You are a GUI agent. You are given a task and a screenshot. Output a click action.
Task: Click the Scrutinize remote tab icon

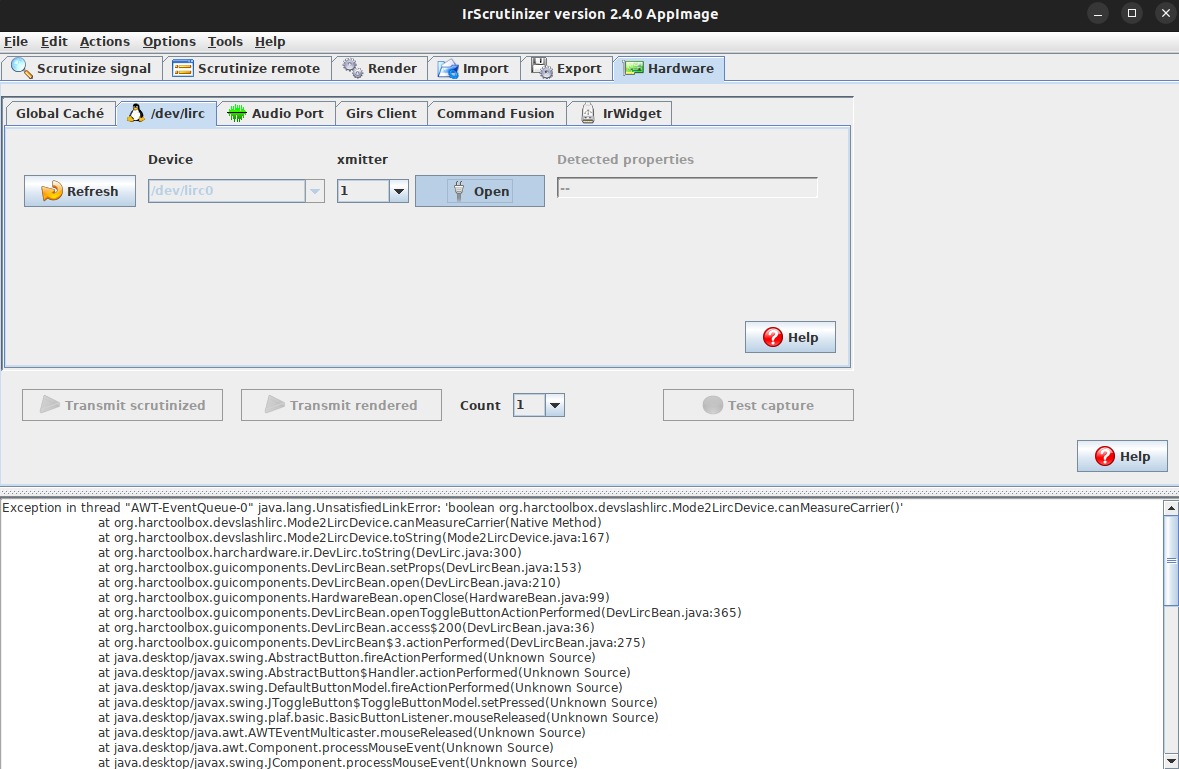click(183, 68)
